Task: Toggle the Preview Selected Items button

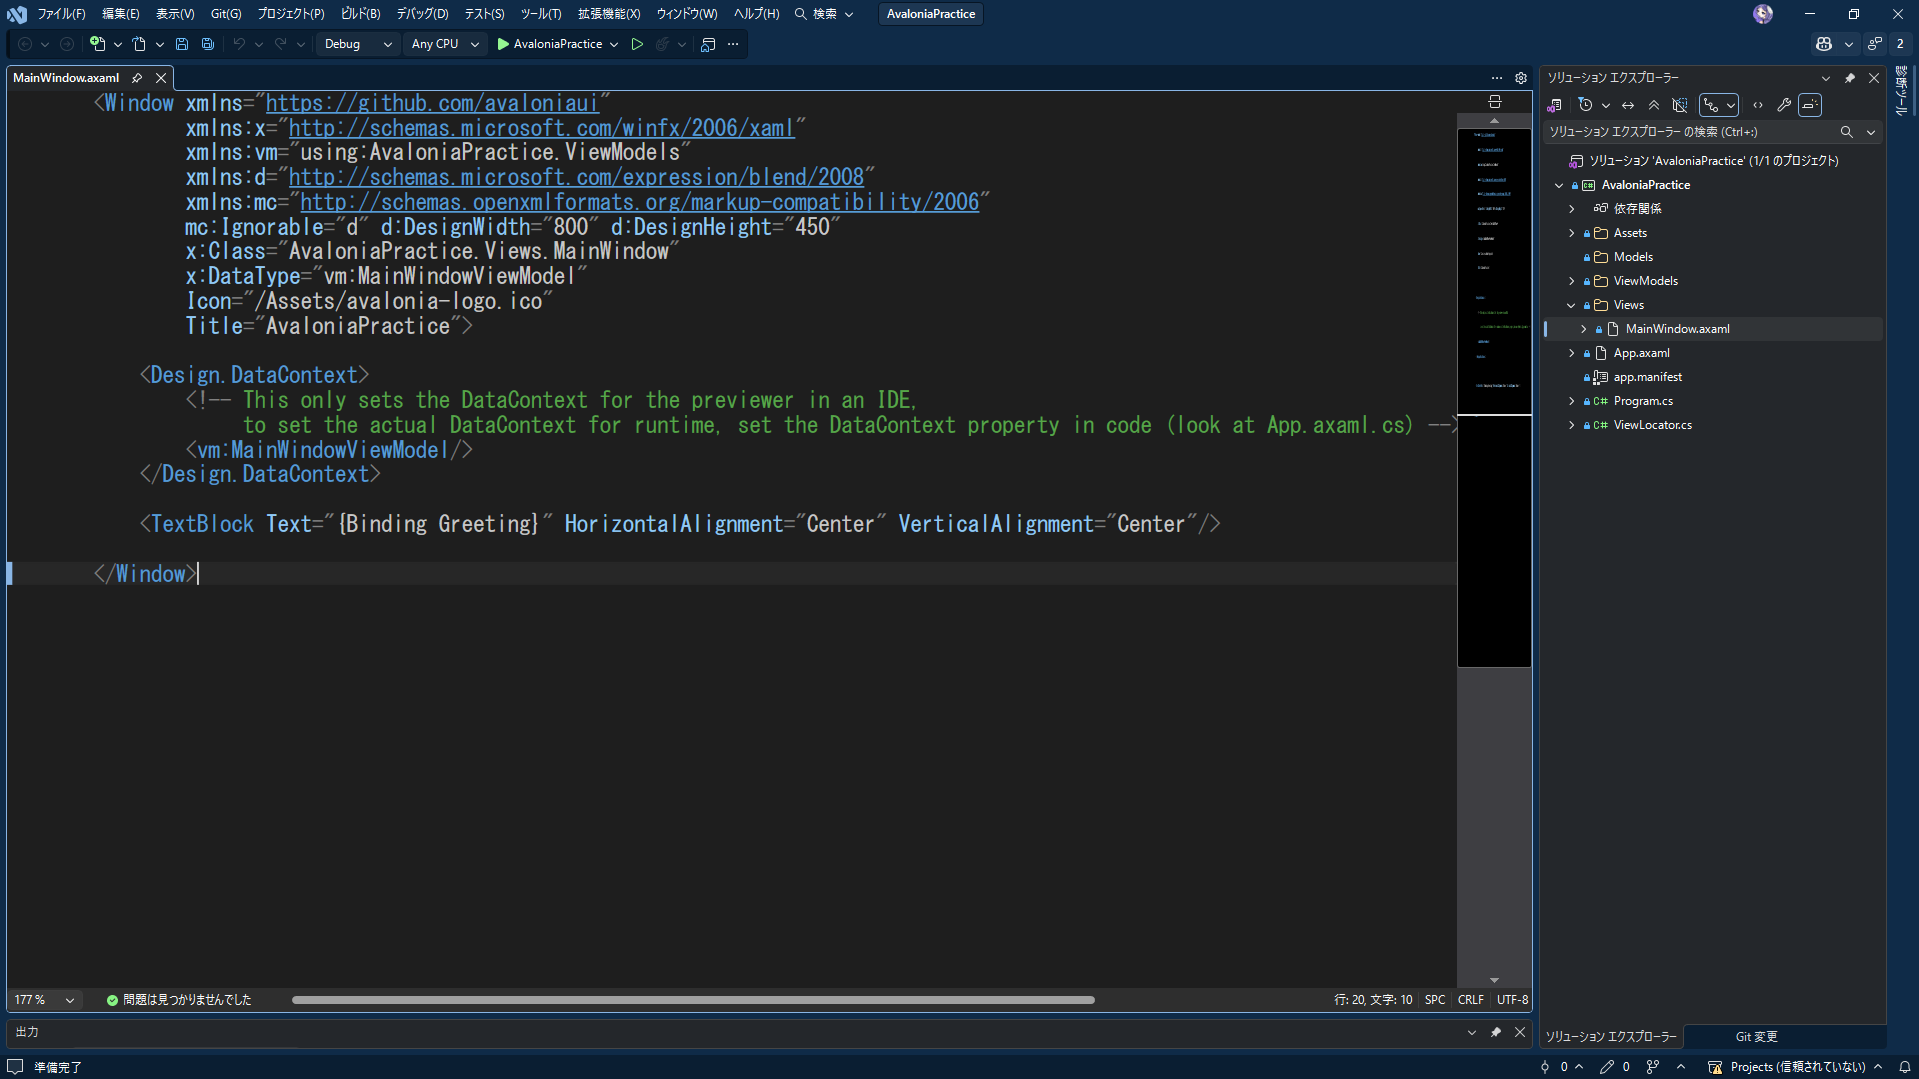Action: 1810,105
